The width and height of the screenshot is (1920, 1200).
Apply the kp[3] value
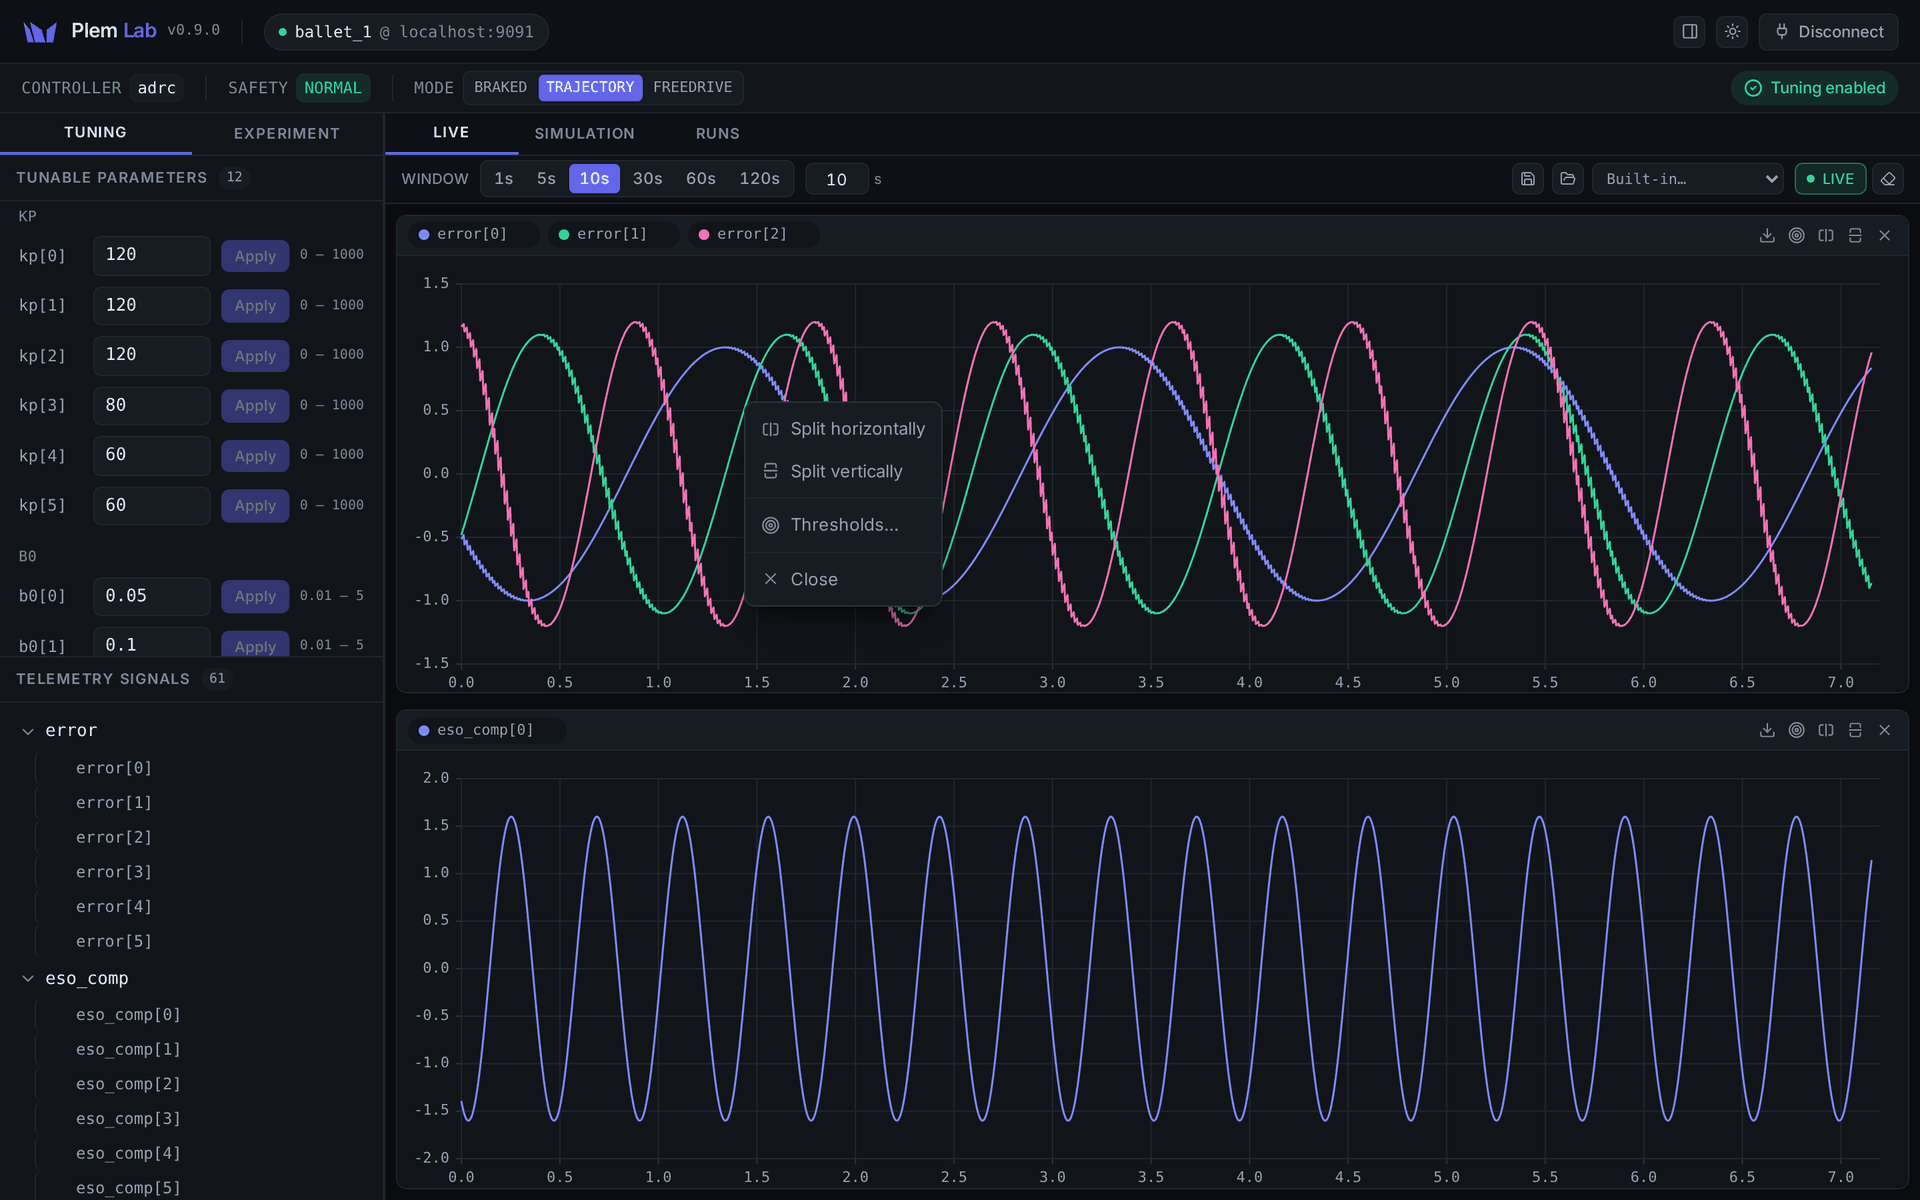click(255, 406)
